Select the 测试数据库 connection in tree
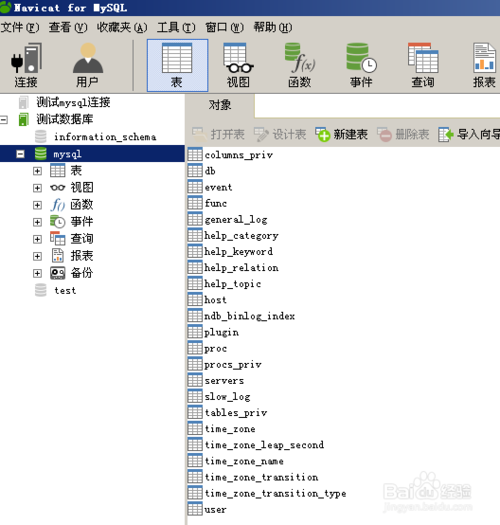This screenshot has width=500, height=525. point(65,119)
